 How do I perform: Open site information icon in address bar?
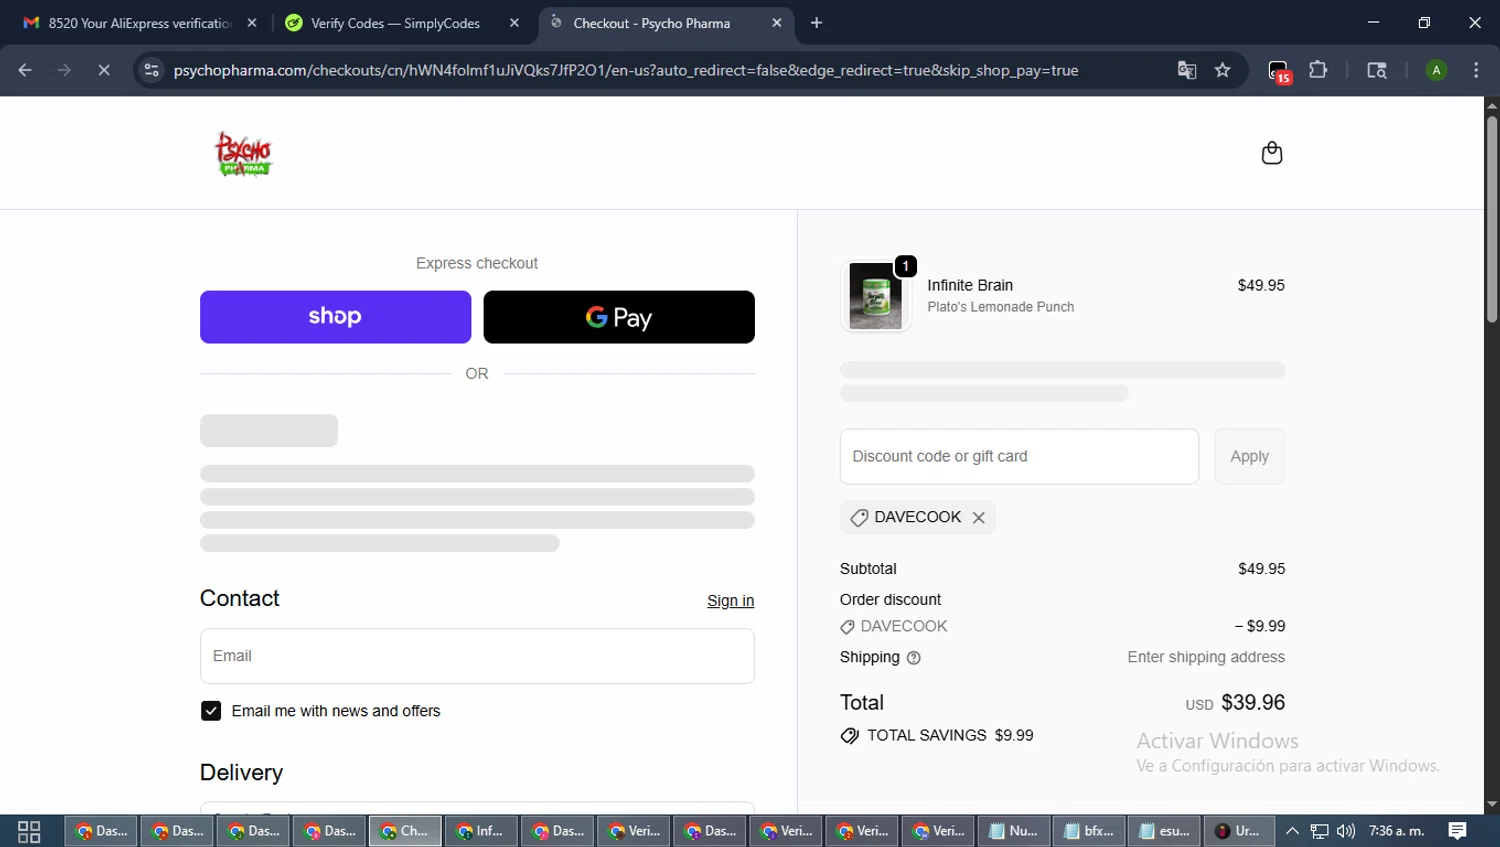click(x=151, y=70)
